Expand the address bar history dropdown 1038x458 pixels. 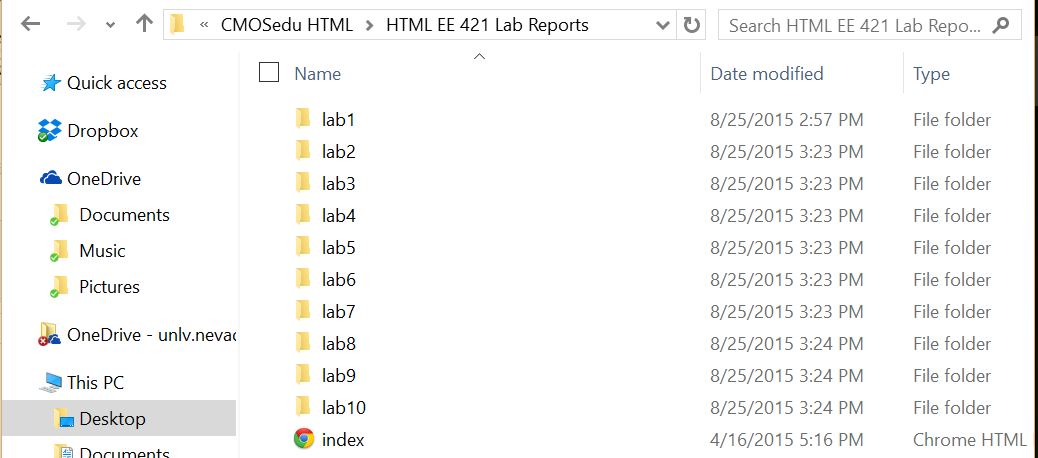(x=661, y=25)
